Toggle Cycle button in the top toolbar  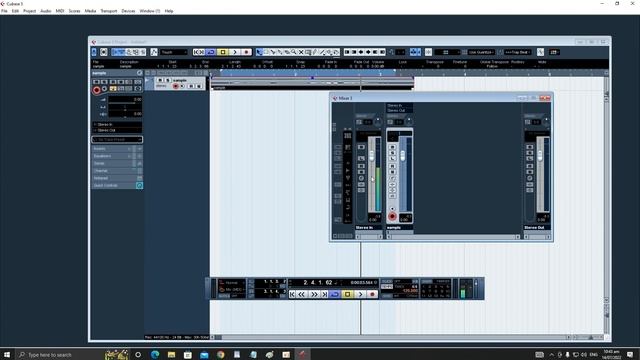tap(211, 52)
